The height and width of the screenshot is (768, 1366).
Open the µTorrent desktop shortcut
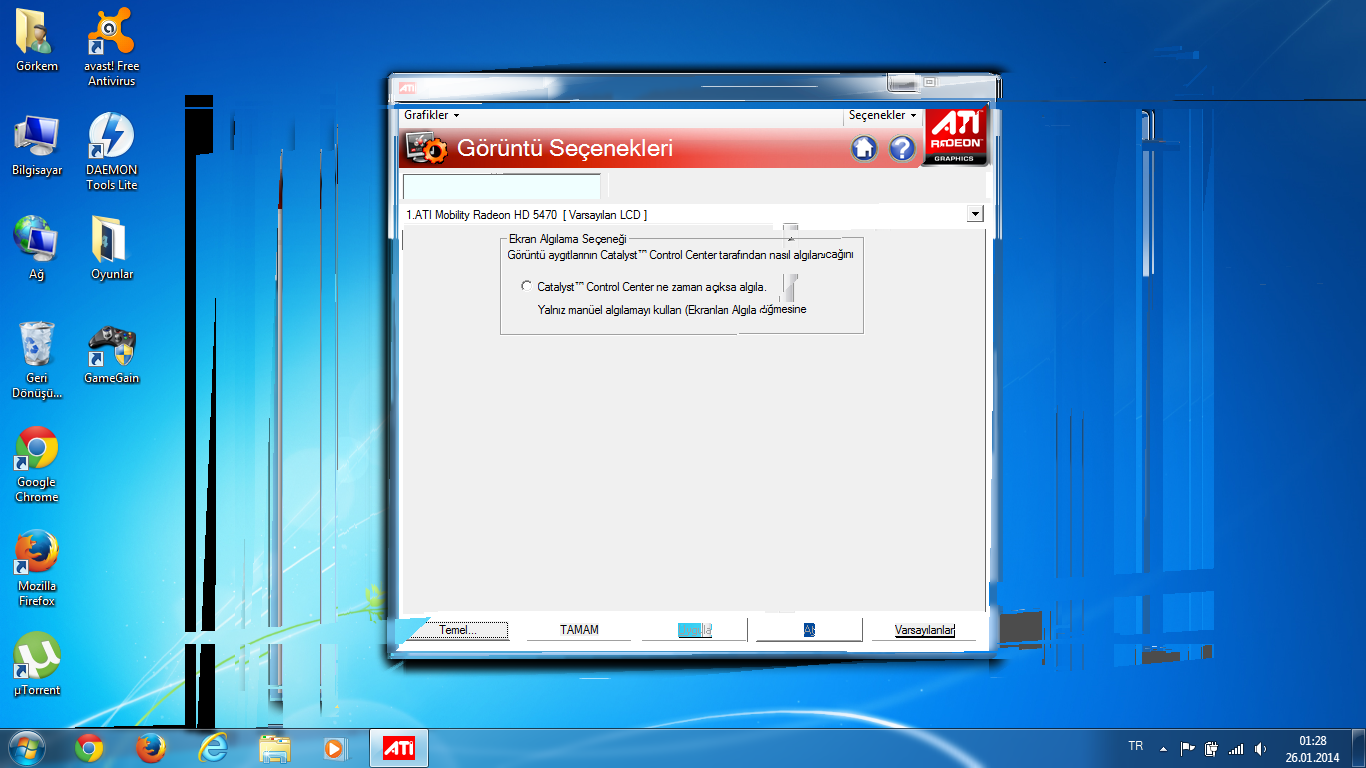pyautogui.click(x=37, y=665)
